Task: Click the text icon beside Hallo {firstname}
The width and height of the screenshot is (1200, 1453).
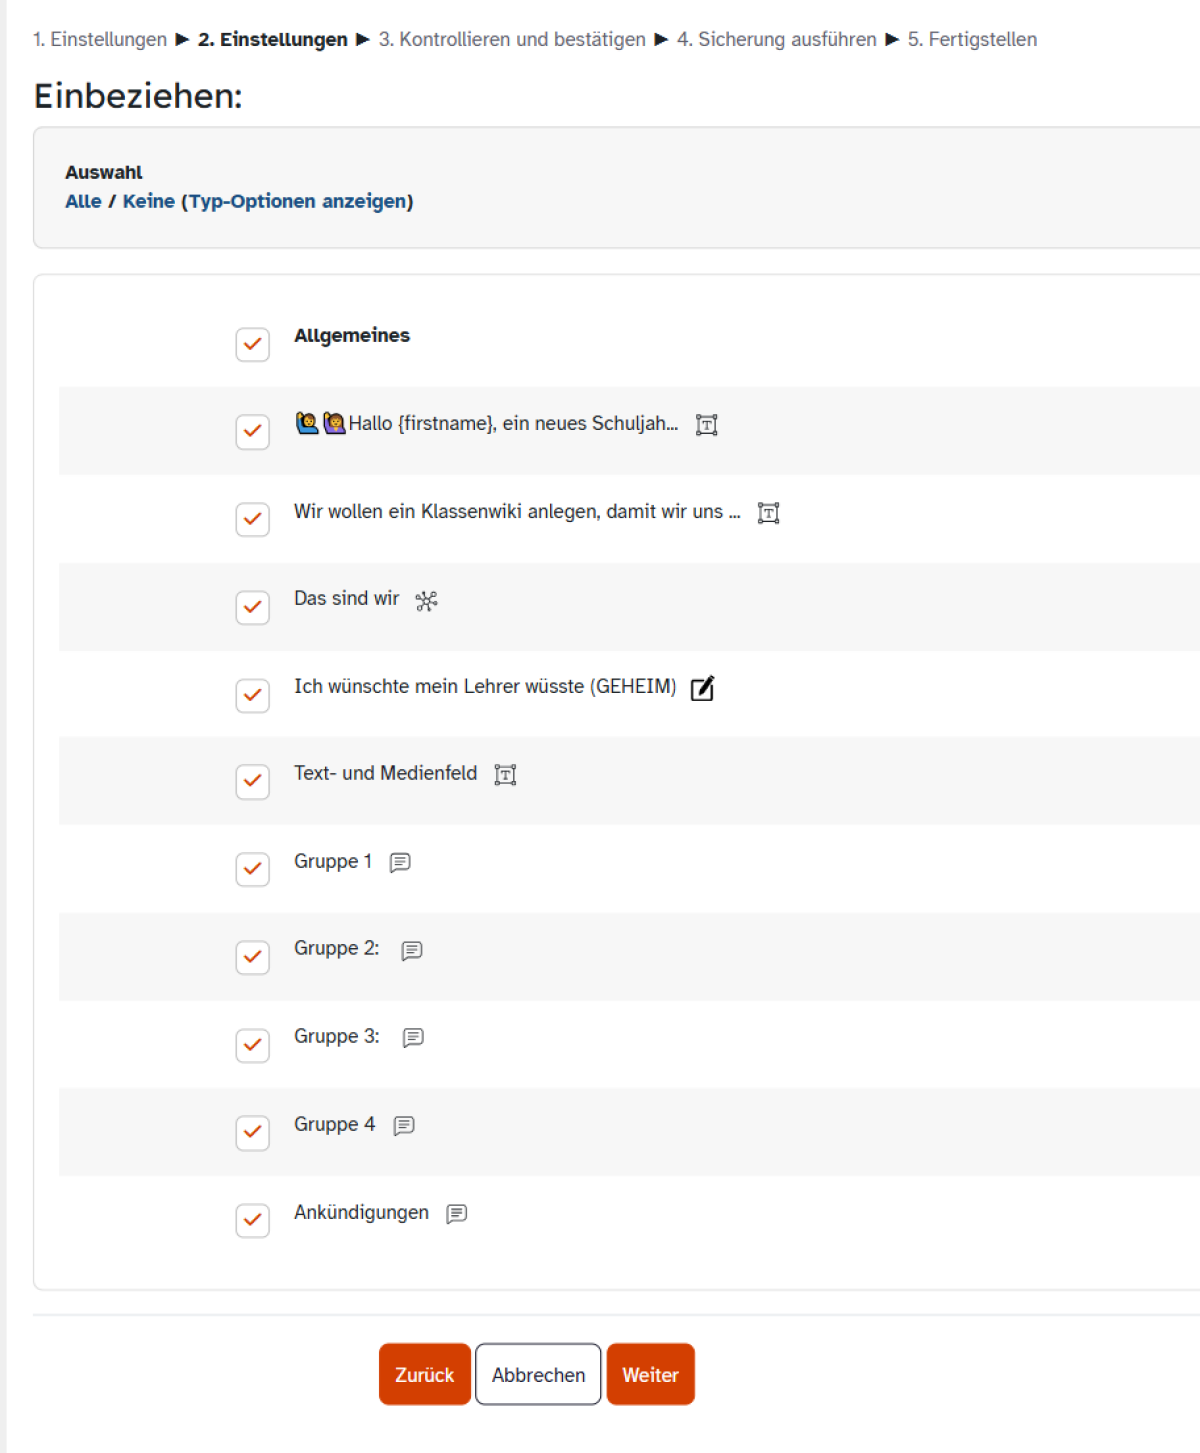Action: pos(707,425)
